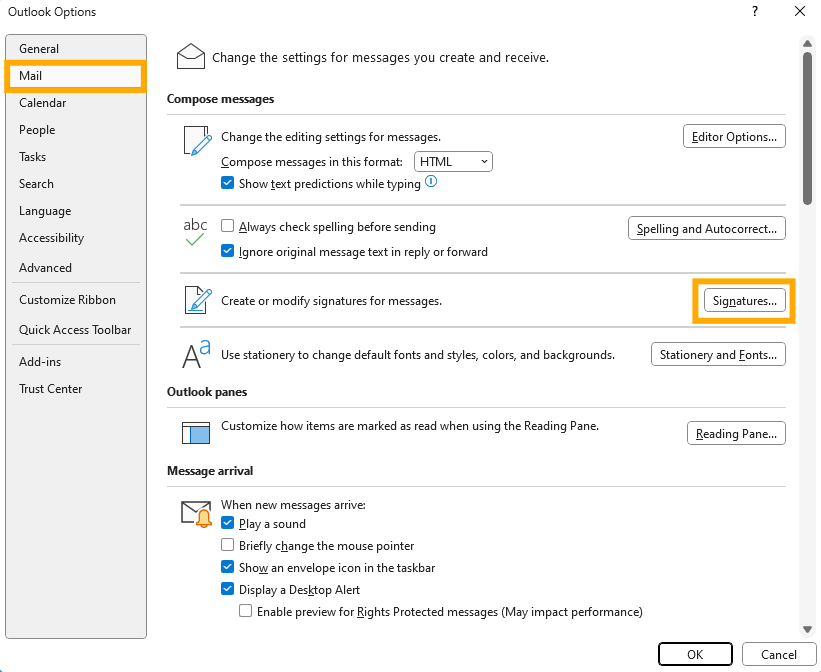This screenshot has width=821, height=672.
Task: Disable Show text predictions while typing
Action: point(227,183)
